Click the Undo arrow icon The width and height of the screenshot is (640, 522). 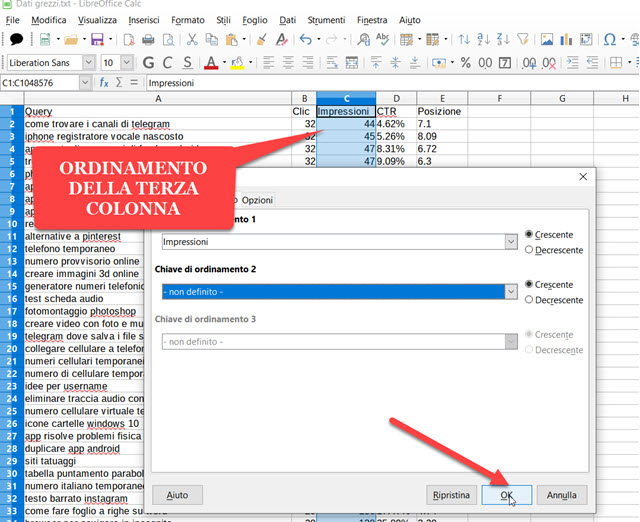point(306,40)
